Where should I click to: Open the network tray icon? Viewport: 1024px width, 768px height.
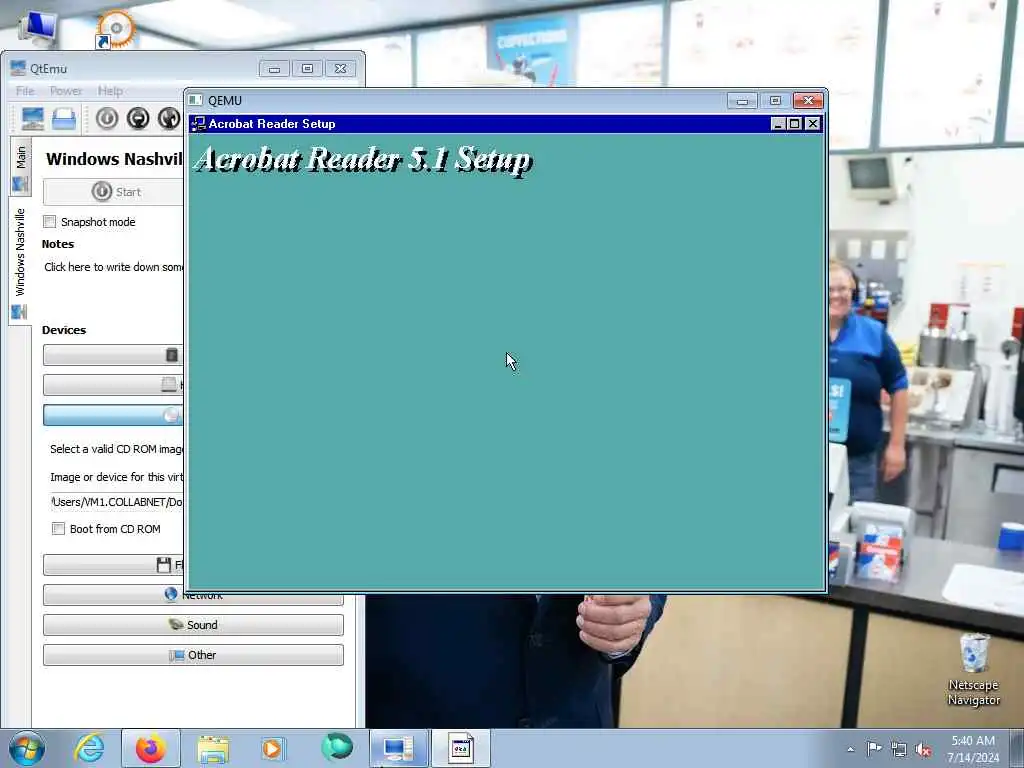[899, 750]
